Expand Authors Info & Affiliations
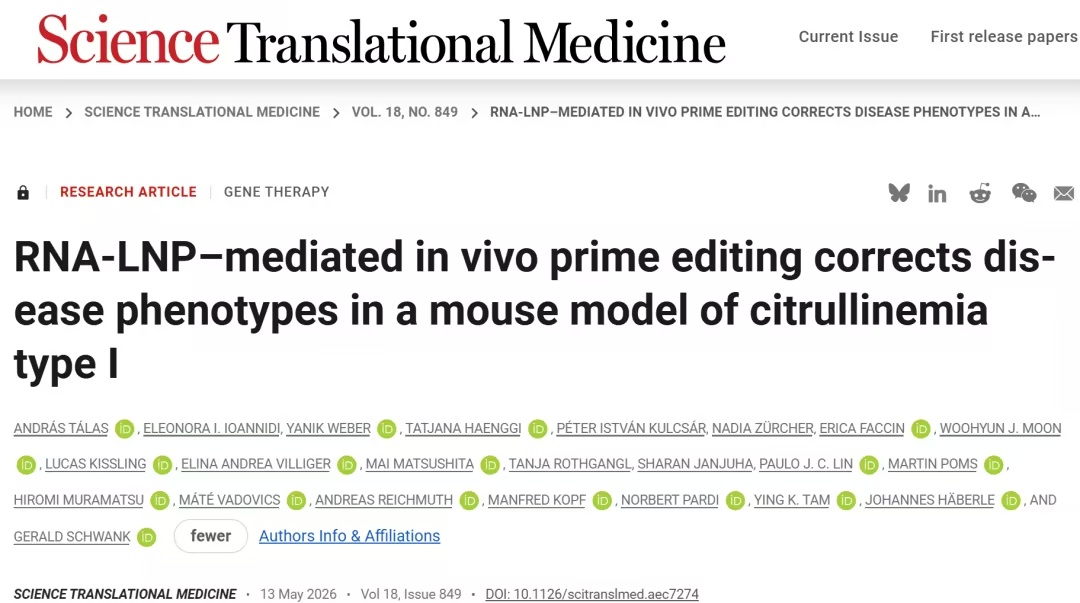The image size is (1080, 603). coord(349,536)
